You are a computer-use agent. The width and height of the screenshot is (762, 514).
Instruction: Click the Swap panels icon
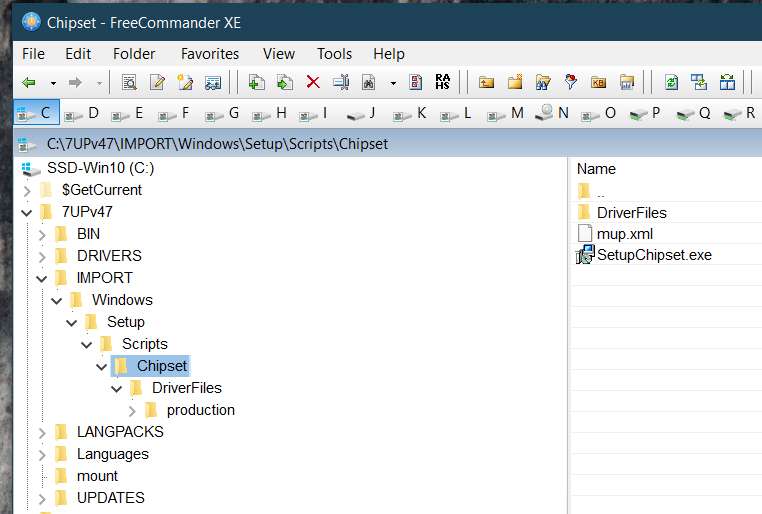(x=727, y=82)
